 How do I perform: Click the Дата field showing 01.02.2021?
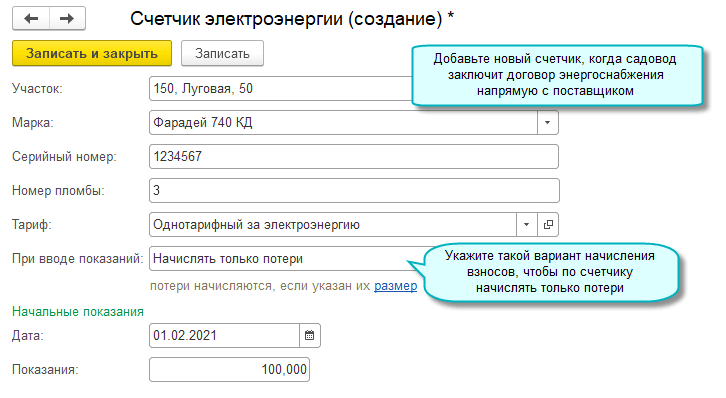tap(224, 336)
